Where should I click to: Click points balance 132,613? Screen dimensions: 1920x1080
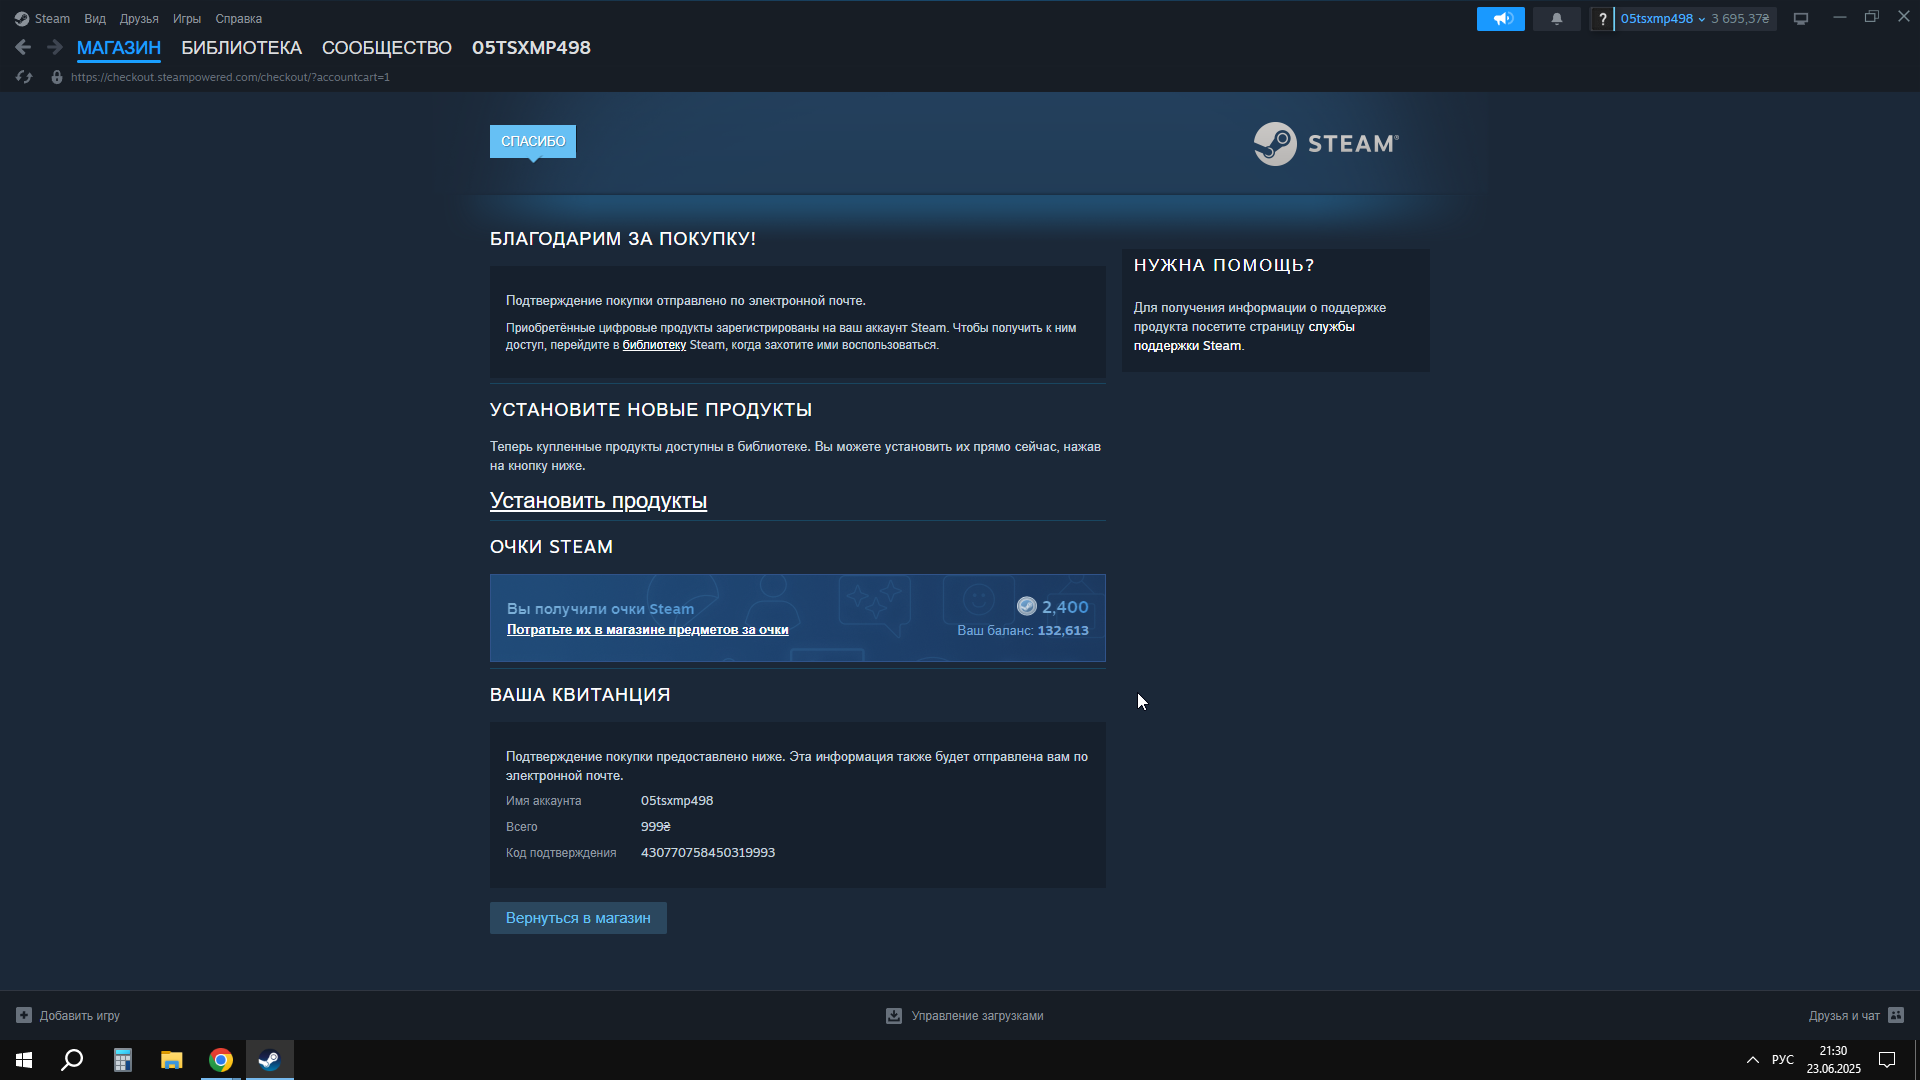[x=1063, y=631]
